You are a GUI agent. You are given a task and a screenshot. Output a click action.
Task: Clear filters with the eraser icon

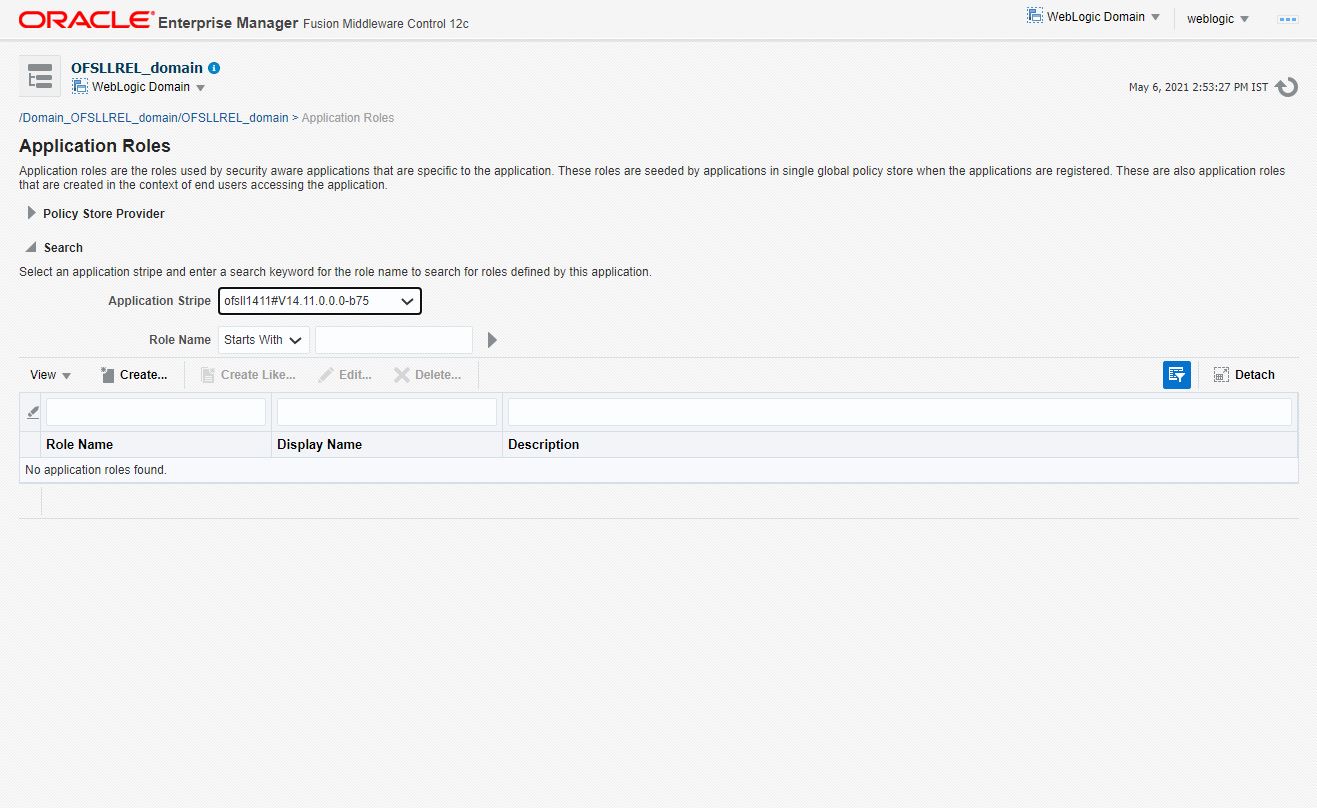pyautogui.click(x=32, y=412)
